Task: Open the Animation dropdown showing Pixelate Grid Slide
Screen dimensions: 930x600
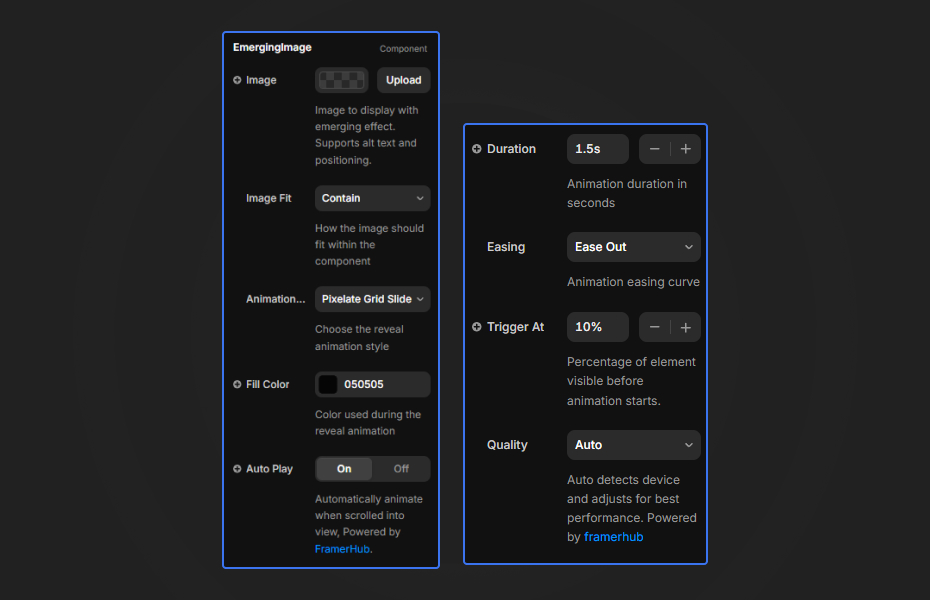Action: tap(372, 298)
